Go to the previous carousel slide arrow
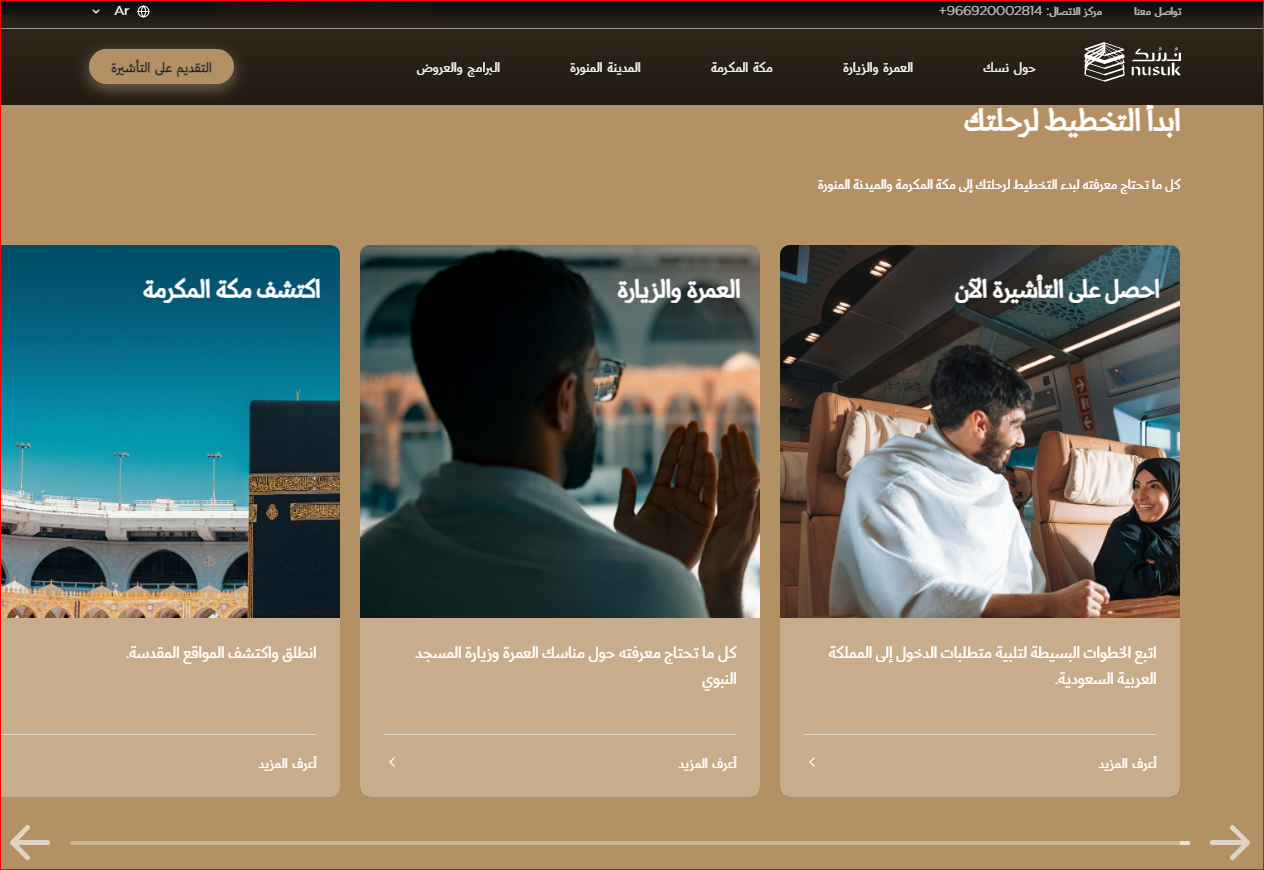The height and width of the screenshot is (870, 1264). point(30,842)
